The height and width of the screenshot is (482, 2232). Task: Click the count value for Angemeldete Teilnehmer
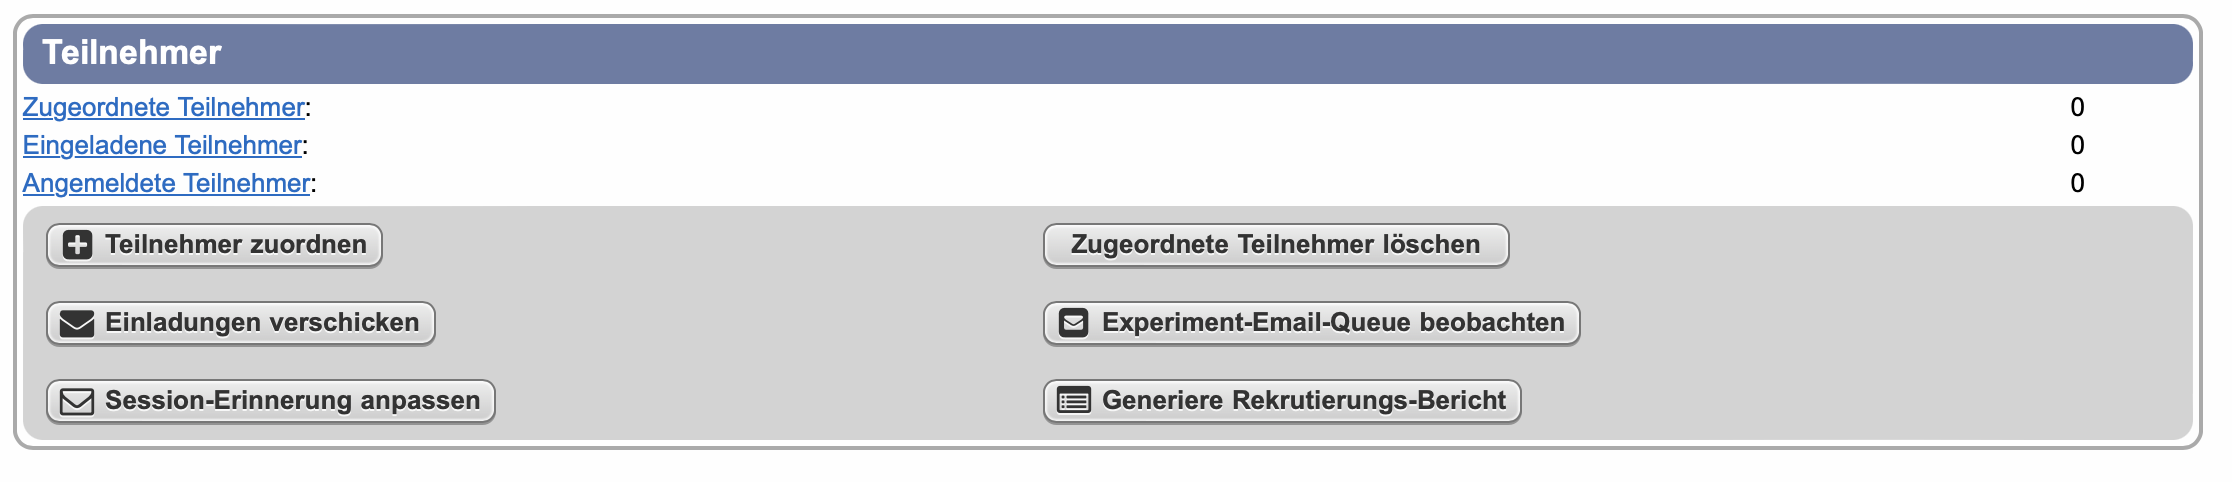(2077, 183)
